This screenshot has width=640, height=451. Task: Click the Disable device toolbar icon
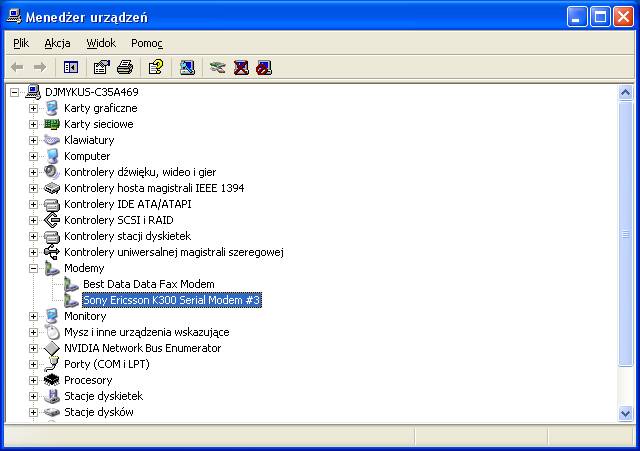(264, 67)
